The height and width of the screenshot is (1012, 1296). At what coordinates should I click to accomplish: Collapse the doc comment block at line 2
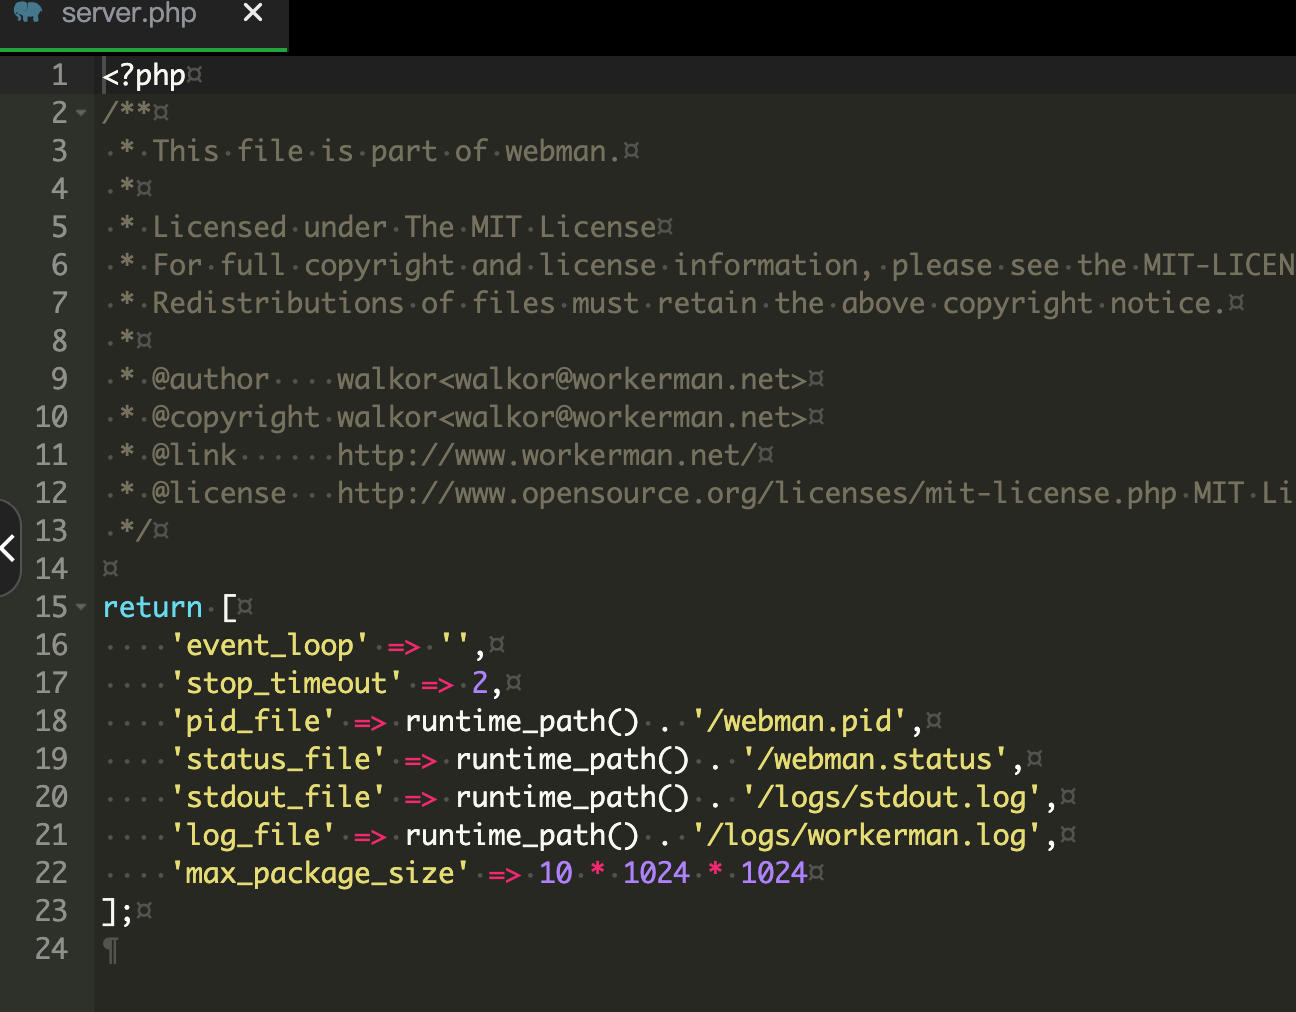tap(81, 113)
